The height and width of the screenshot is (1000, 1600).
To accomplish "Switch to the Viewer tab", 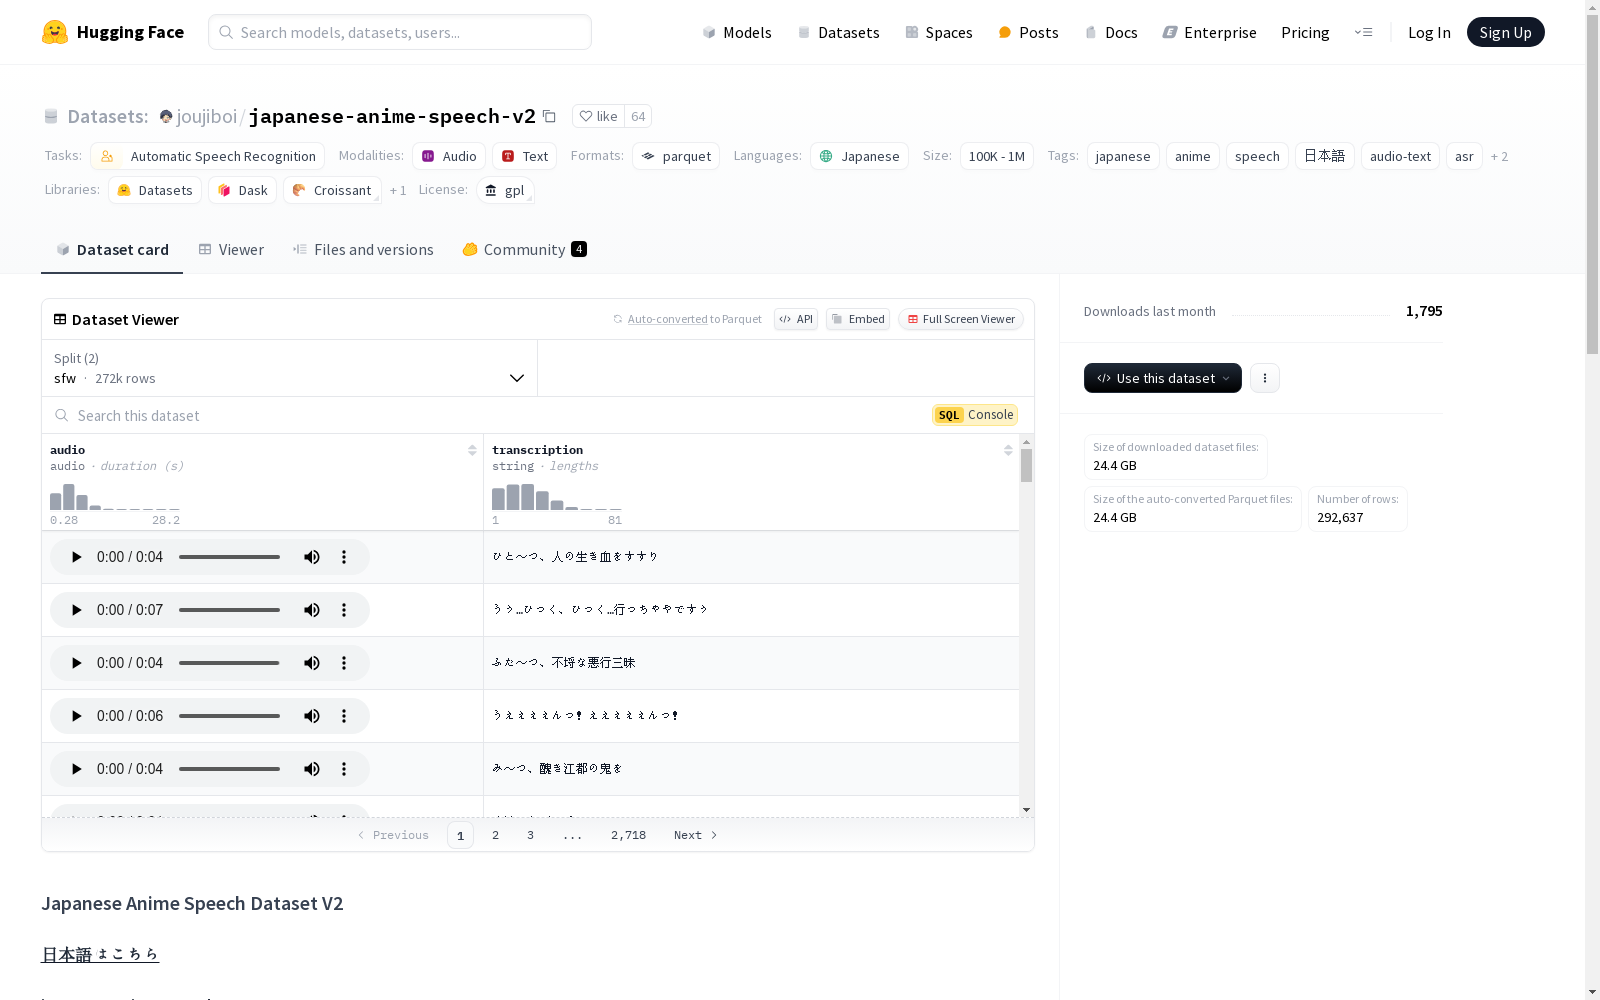I will click(231, 250).
